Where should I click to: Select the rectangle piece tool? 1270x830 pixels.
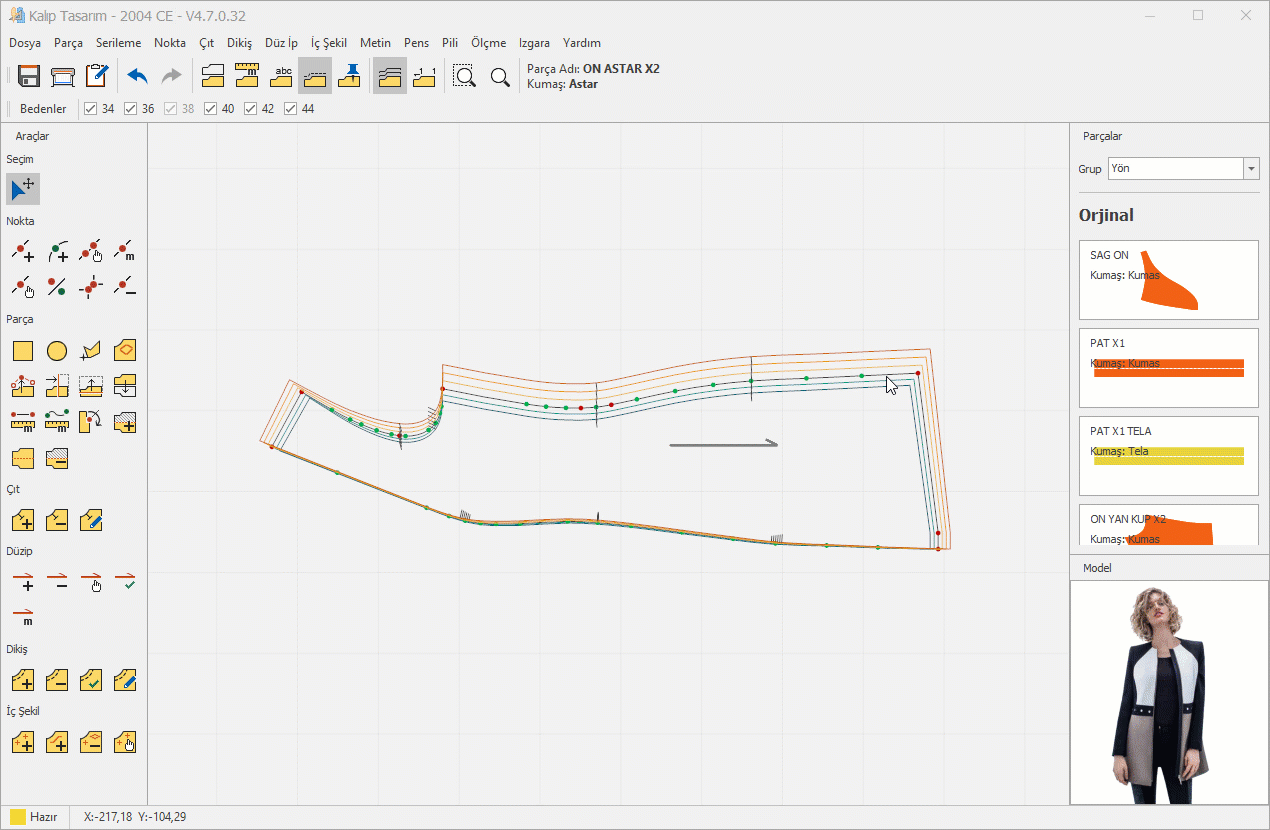[23, 351]
